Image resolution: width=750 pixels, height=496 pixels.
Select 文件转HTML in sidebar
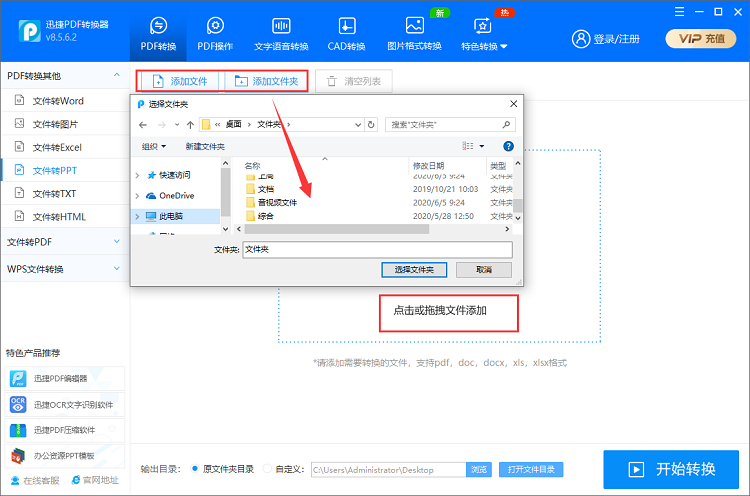[65, 217]
